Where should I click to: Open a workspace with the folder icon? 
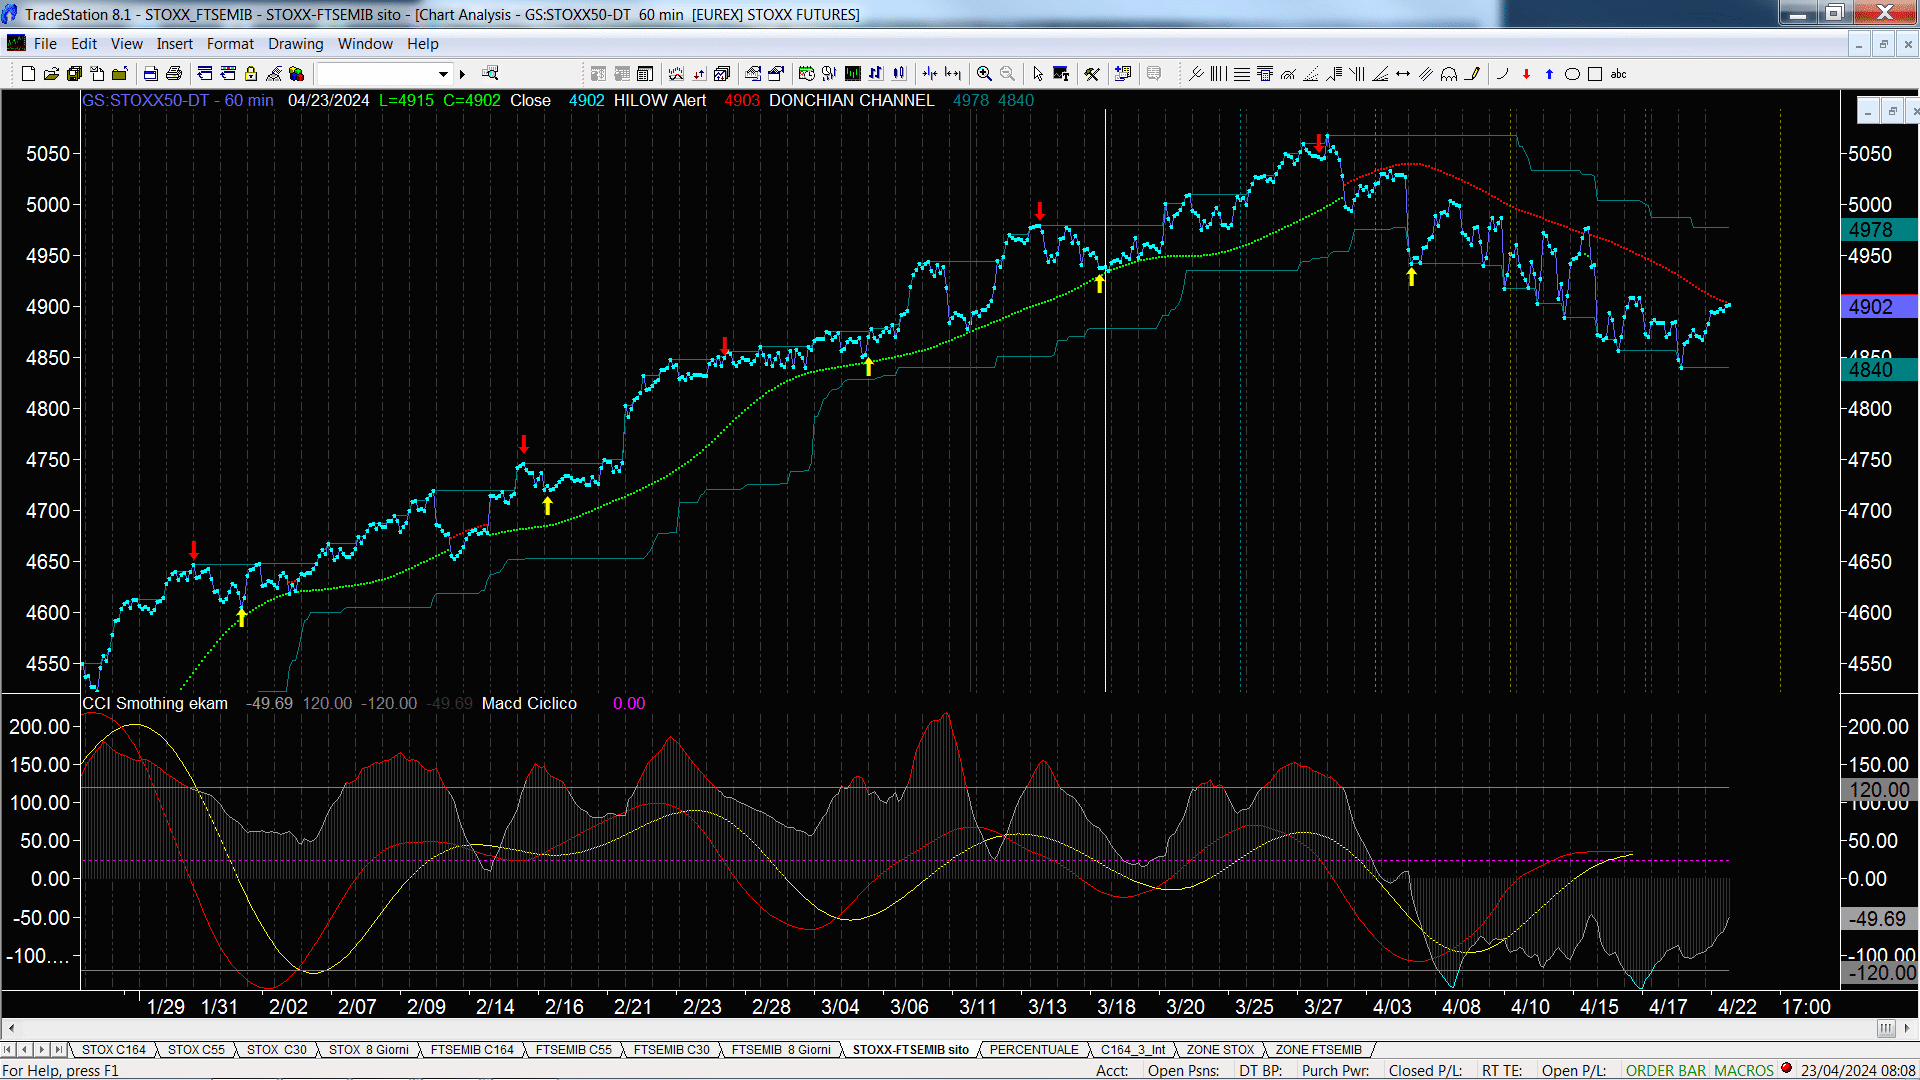pyautogui.click(x=51, y=74)
